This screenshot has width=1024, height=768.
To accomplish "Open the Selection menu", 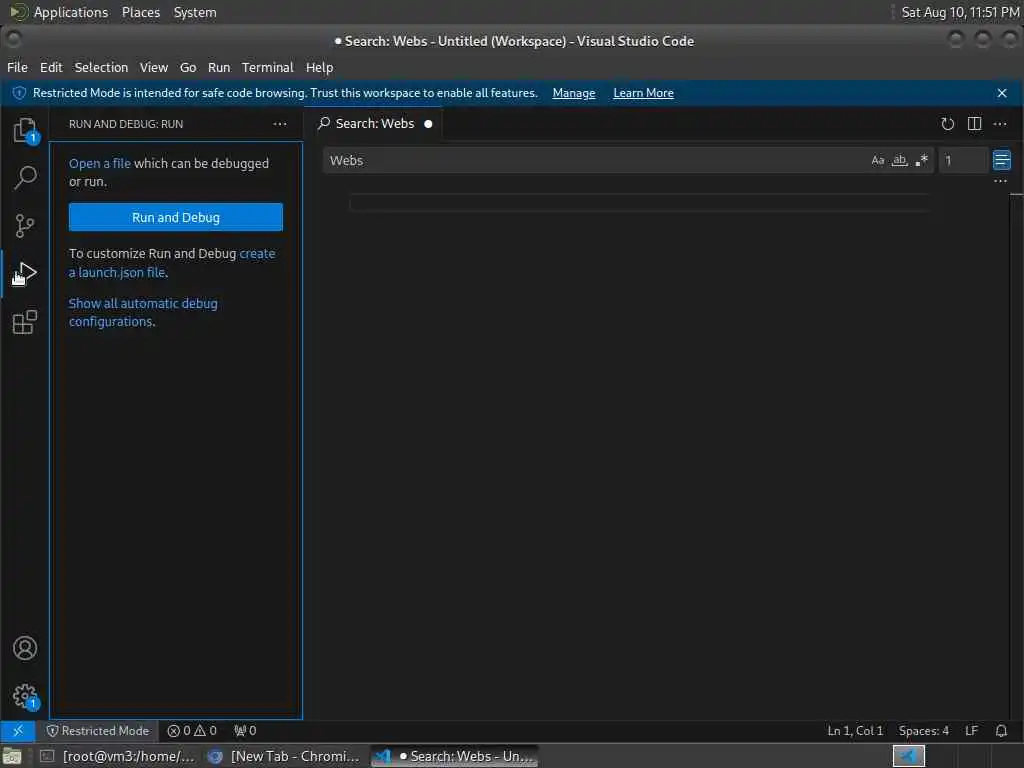I will click(x=101, y=67).
